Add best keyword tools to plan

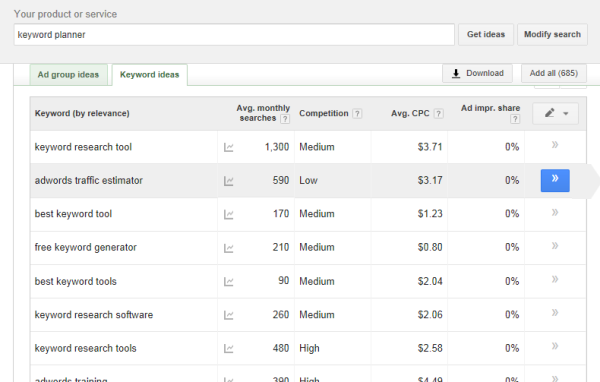(555, 279)
